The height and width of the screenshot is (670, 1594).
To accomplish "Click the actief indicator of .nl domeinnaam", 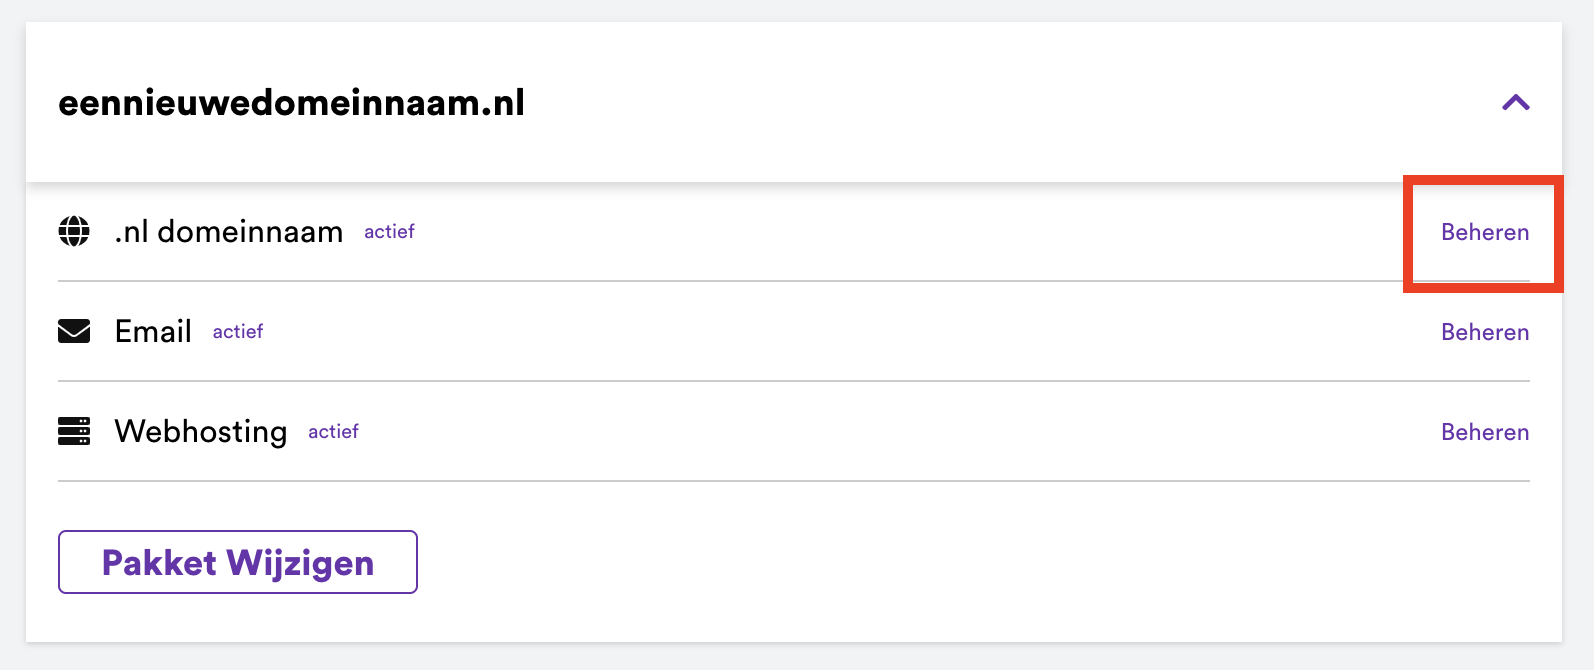I will pos(389,231).
